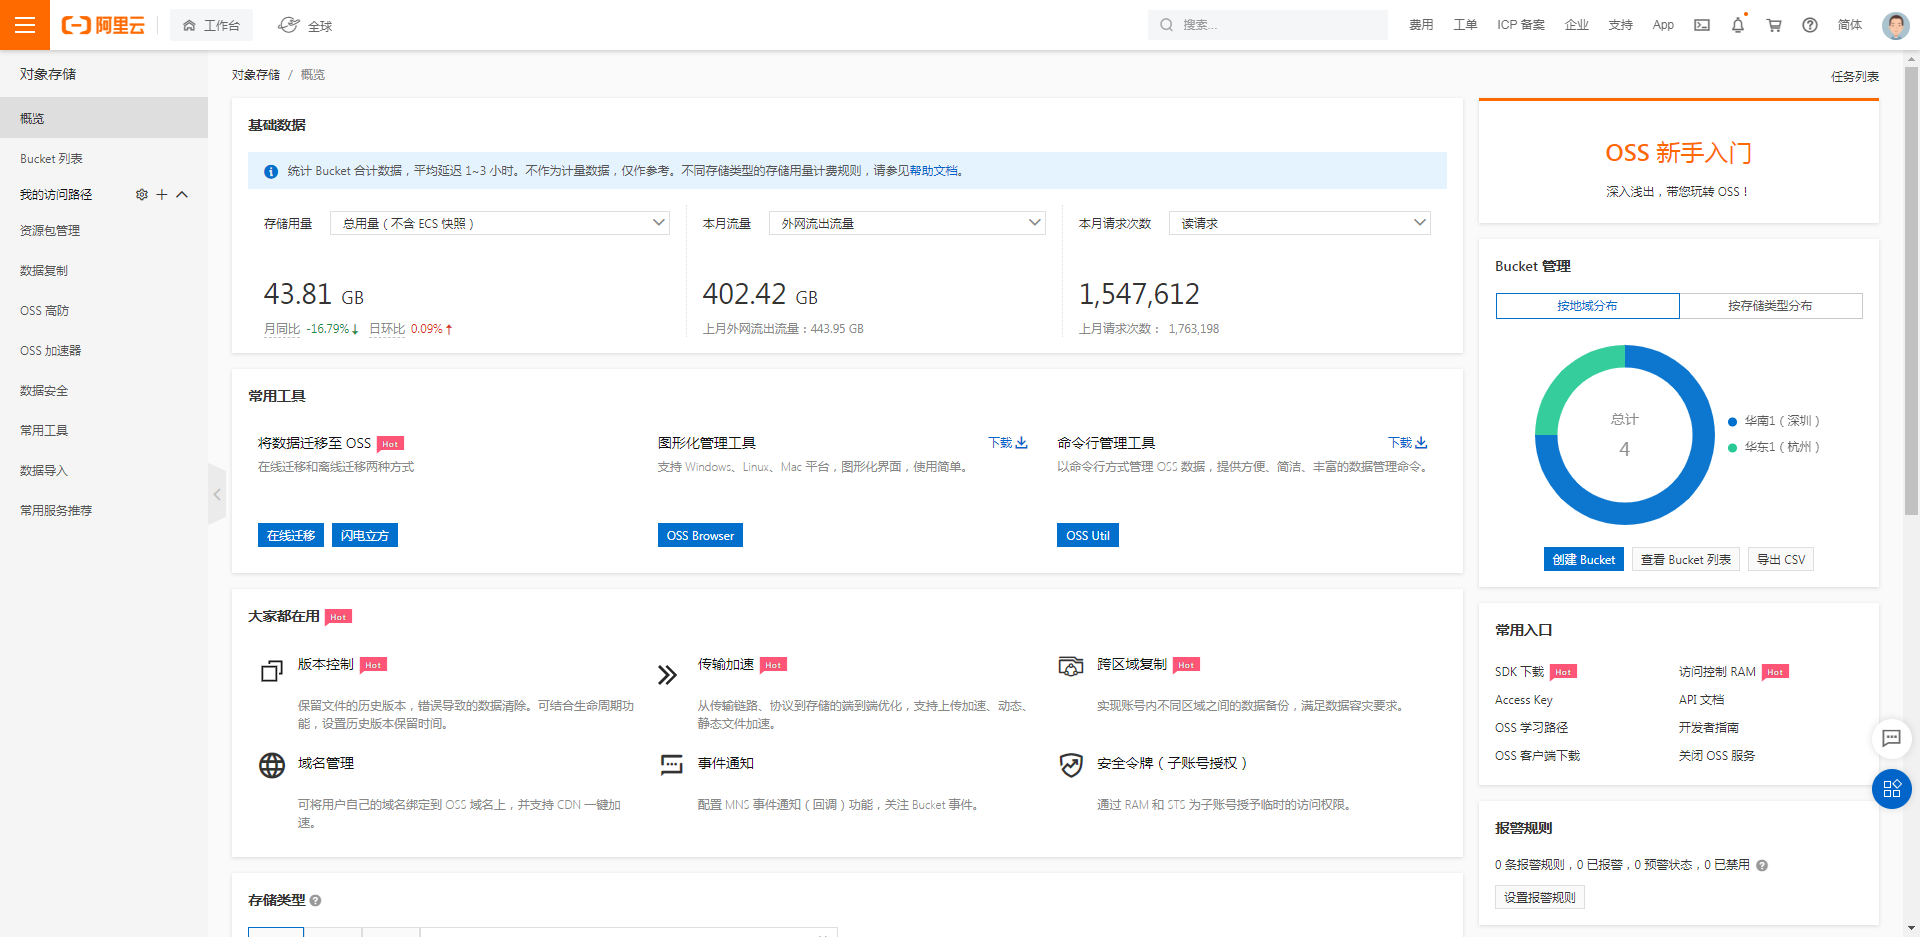Image resolution: width=1920 pixels, height=937 pixels.
Task: Open the hamburger main menu
Action: click(25, 25)
